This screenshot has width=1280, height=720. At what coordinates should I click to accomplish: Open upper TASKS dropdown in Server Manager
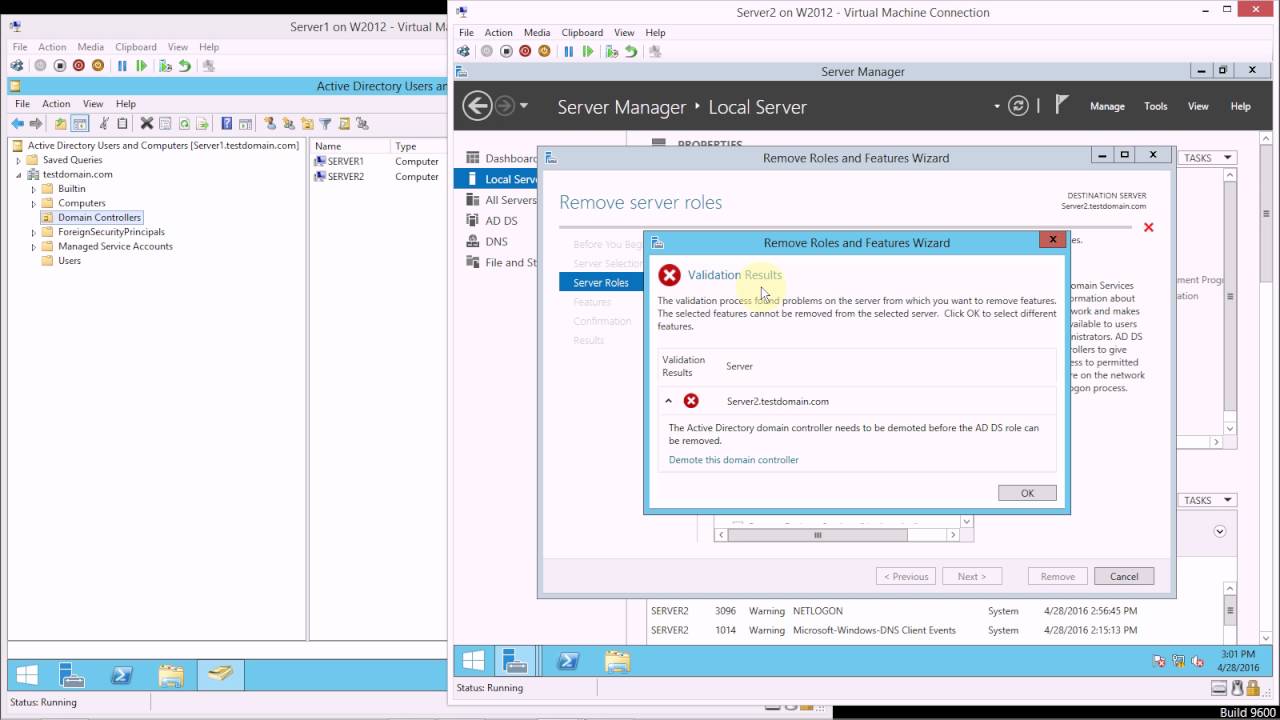click(1207, 158)
